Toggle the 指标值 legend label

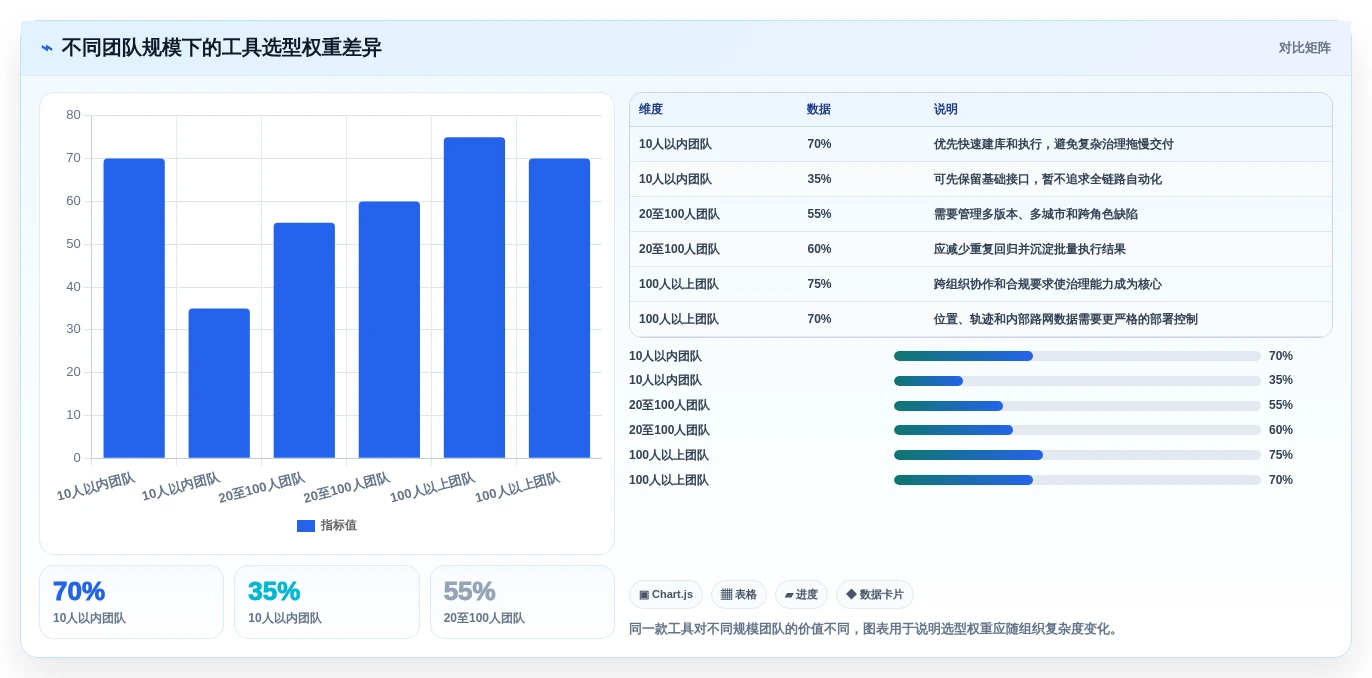click(x=338, y=526)
